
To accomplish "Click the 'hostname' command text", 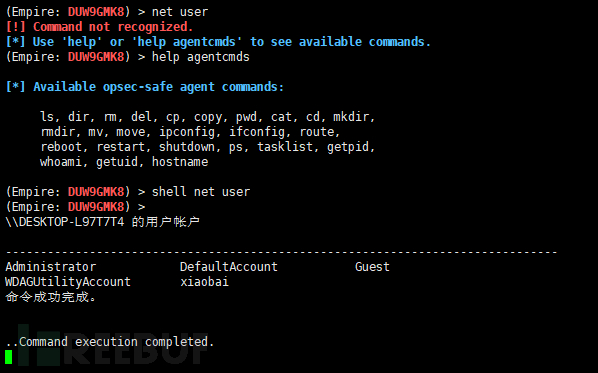I will point(180,162).
